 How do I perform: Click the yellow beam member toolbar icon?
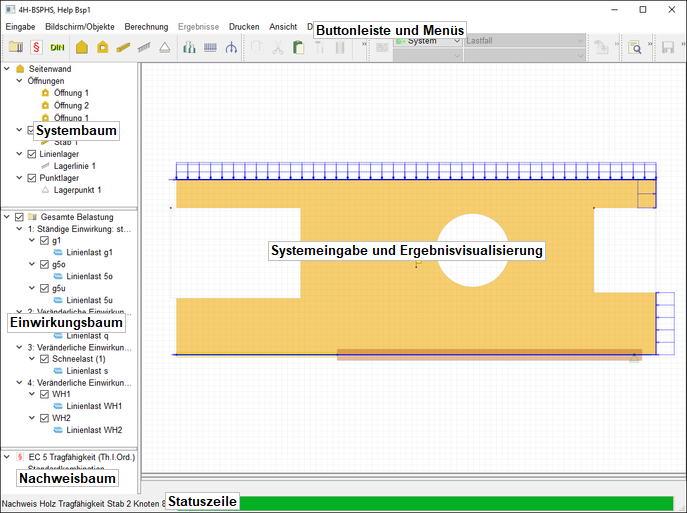coord(124,47)
